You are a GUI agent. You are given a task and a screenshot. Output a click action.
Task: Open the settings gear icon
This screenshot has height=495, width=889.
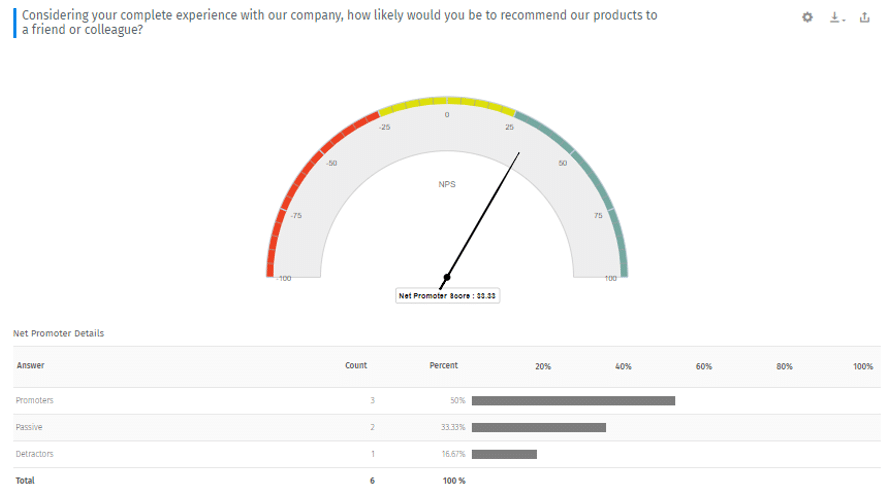(x=807, y=18)
